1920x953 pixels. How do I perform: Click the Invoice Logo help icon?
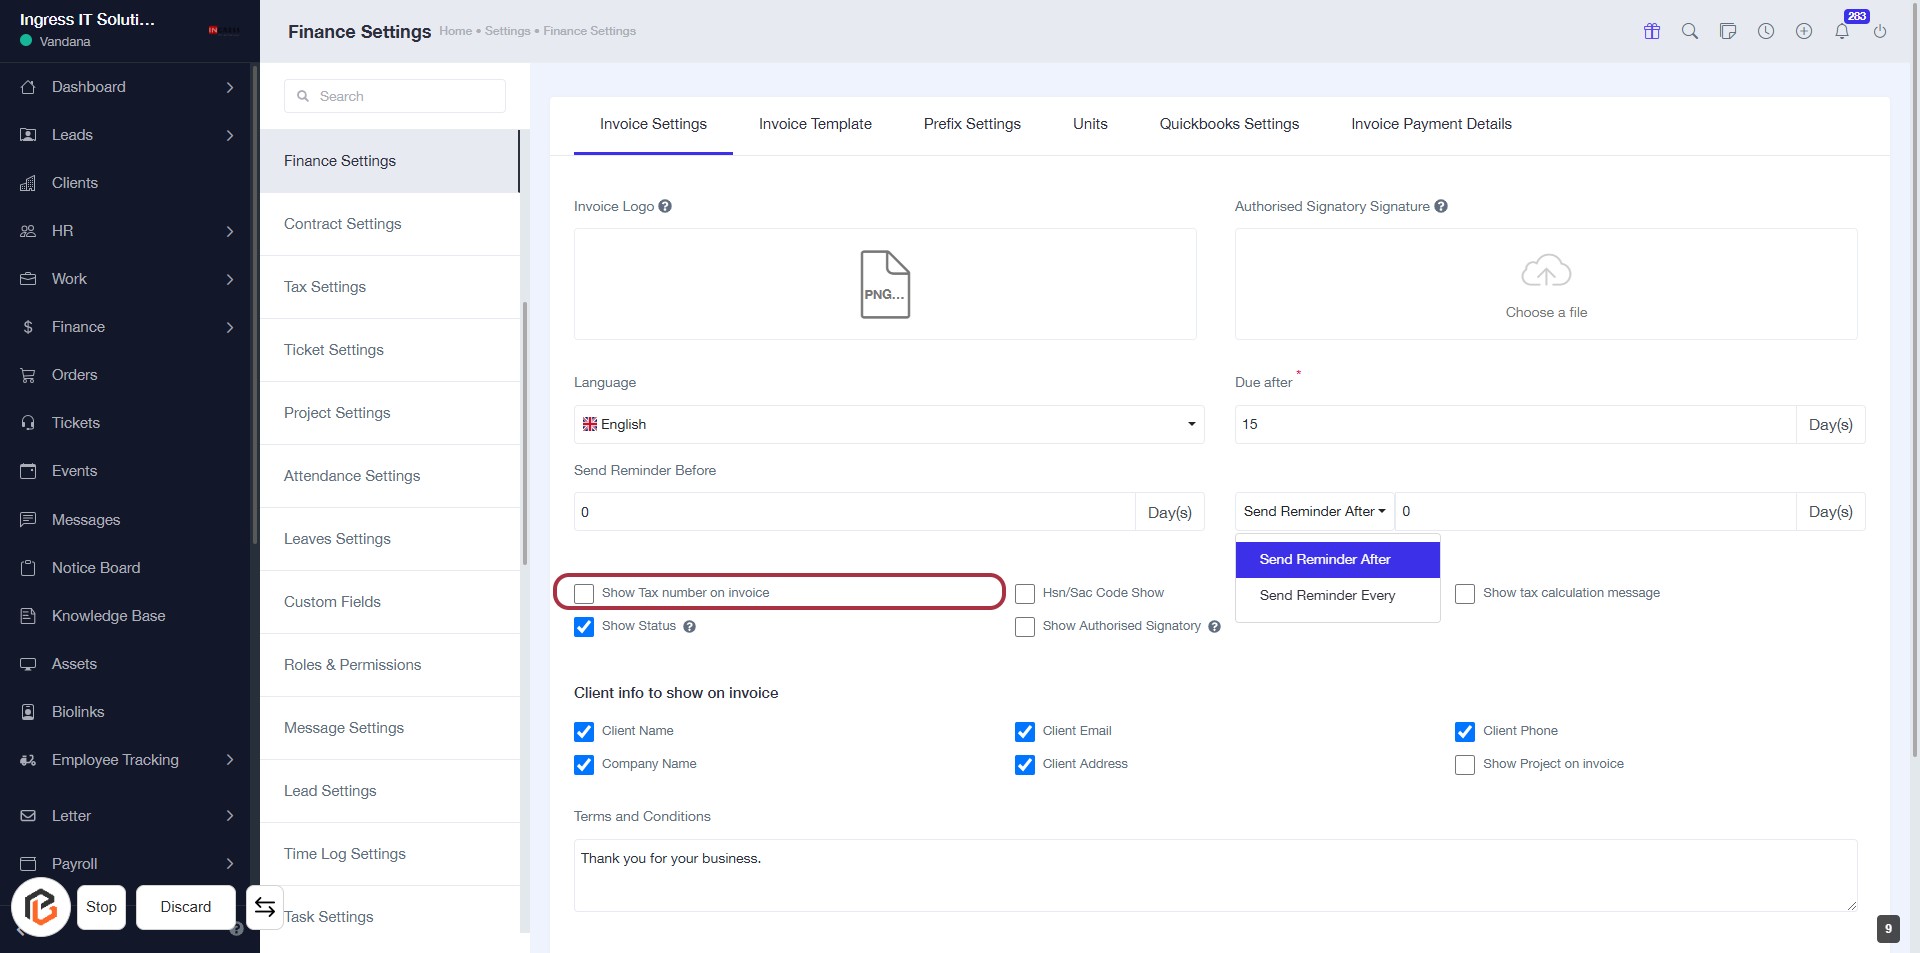click(665, 206)
